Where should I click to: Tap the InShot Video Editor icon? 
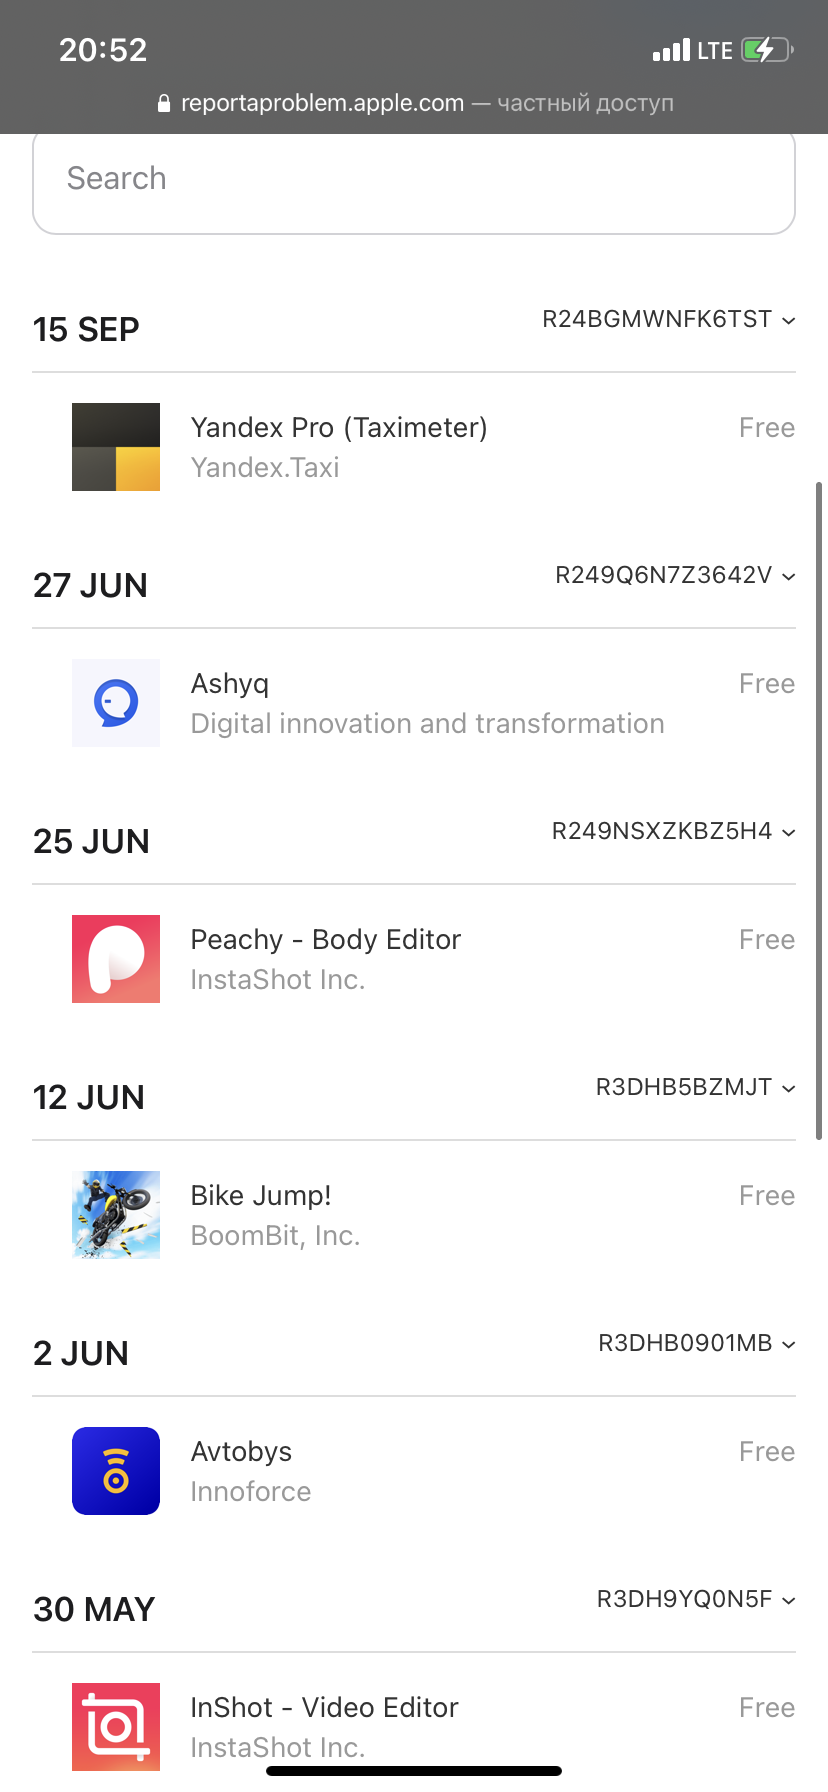(x=116, y=1727)
